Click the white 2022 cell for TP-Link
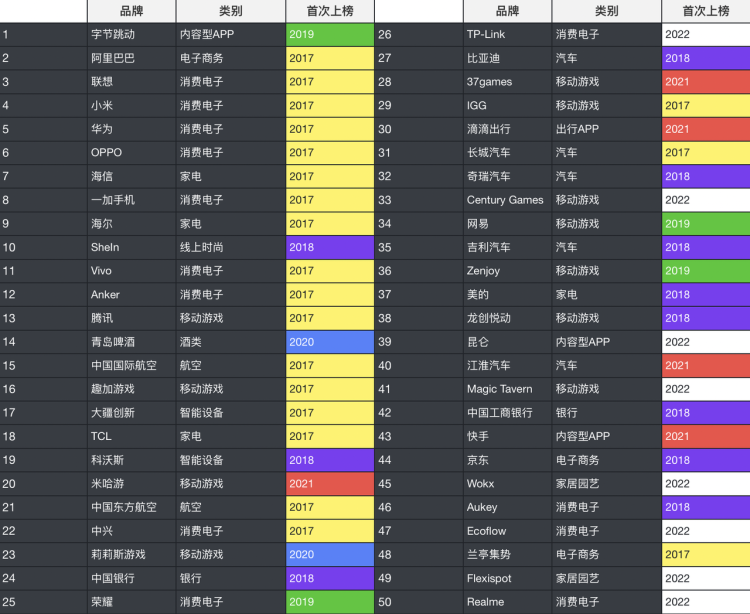Image resolution: width=750 pixels, height=614 pixels. pyautogui.click(x=706, y=34)
